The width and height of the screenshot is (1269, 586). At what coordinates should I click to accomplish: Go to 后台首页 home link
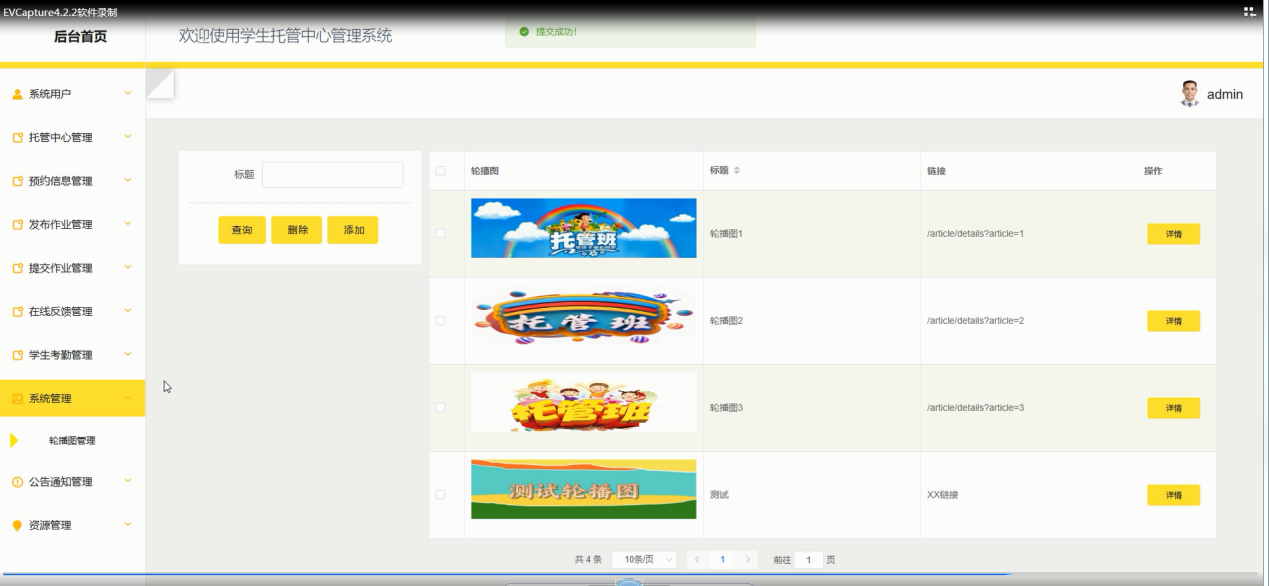(80, 37)
